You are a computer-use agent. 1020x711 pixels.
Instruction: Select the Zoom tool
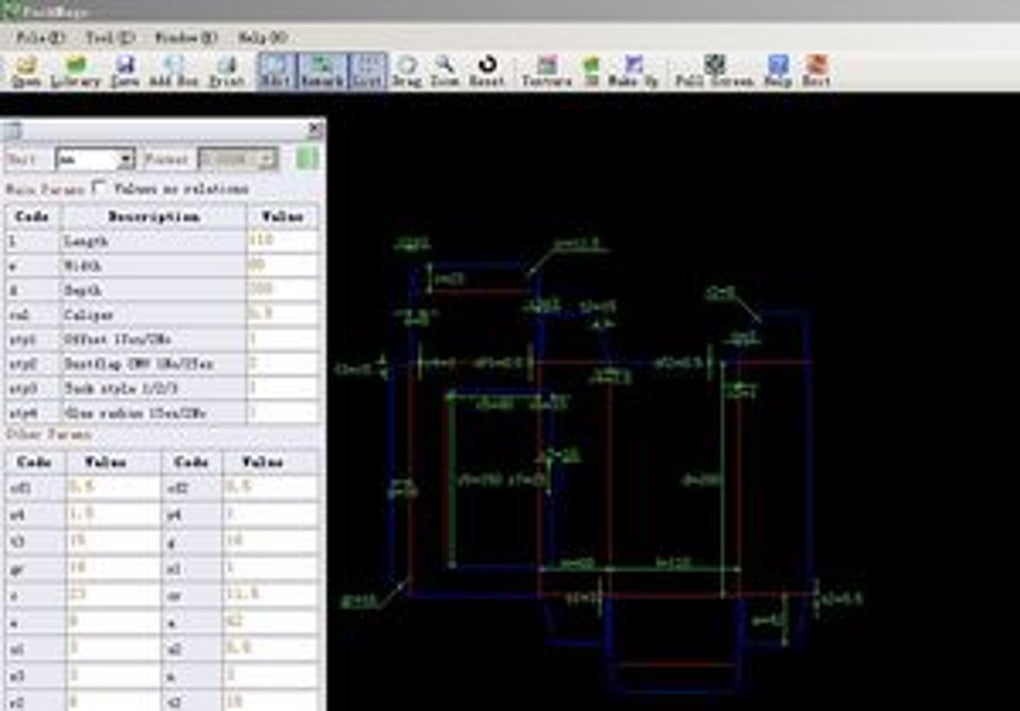pos(445,71)
